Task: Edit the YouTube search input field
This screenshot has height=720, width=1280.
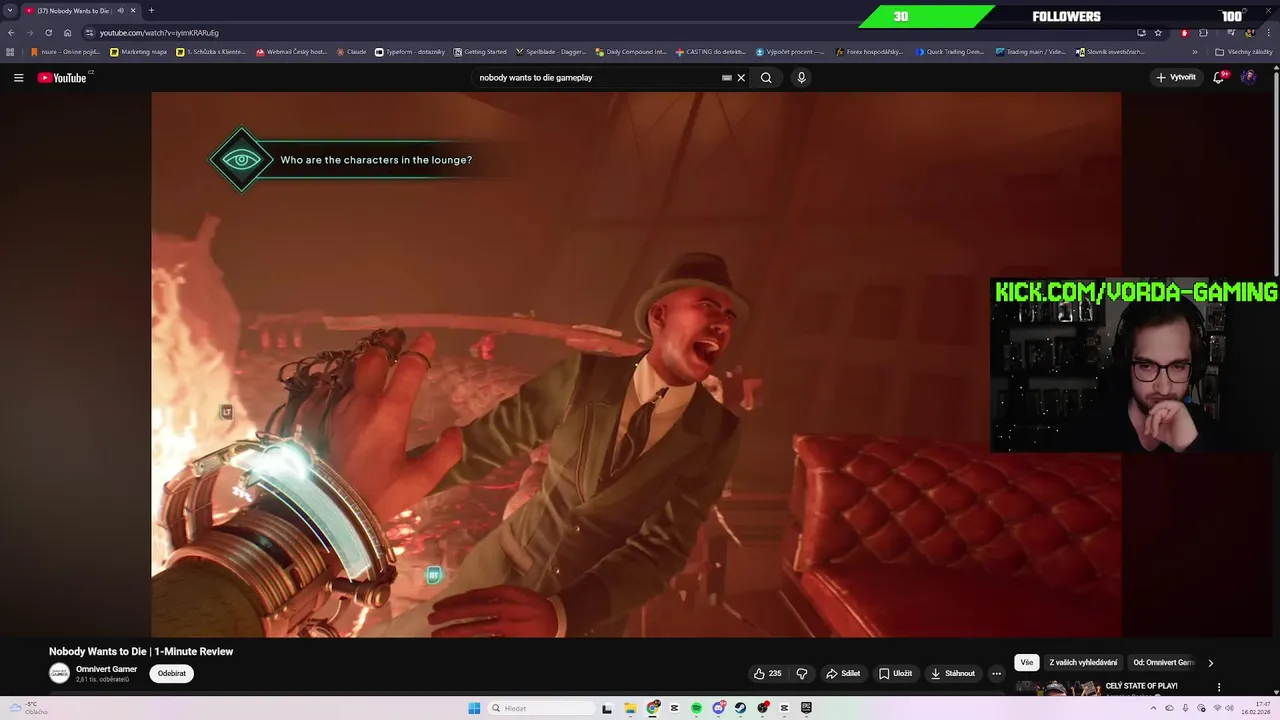Action: pyautogui.click(x=596, y=77)
